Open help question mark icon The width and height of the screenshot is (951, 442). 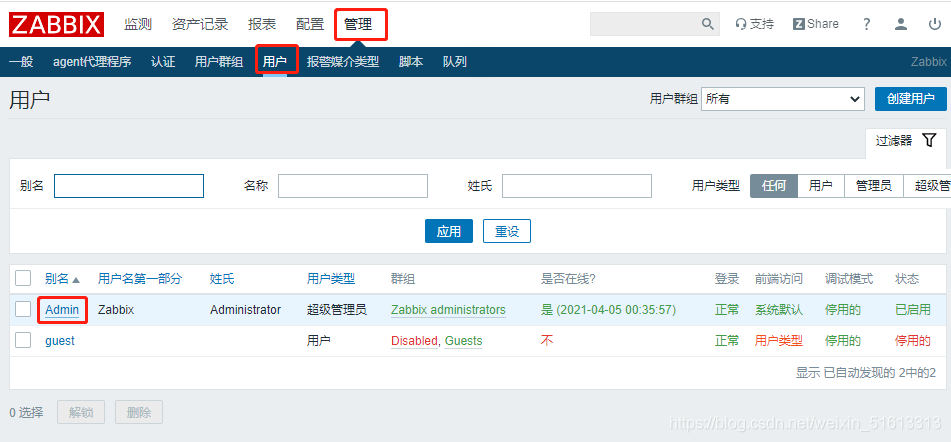[867, 24]
